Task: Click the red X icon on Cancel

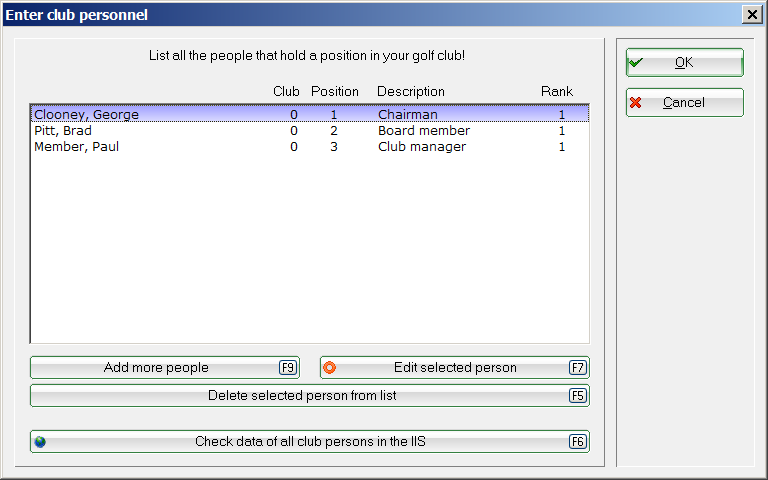Action: click(x=636, y=102)
